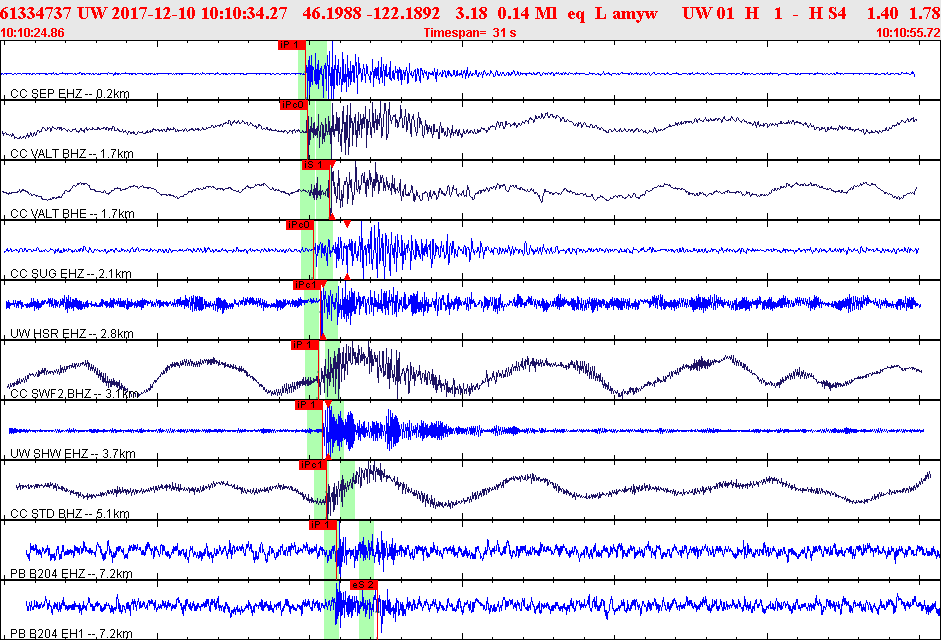Screen dimensions: 941x640
Task: Select the eS 2 pick flag on B204 EH1 trace
Action: pyautogui.click(x=364, y=585)
